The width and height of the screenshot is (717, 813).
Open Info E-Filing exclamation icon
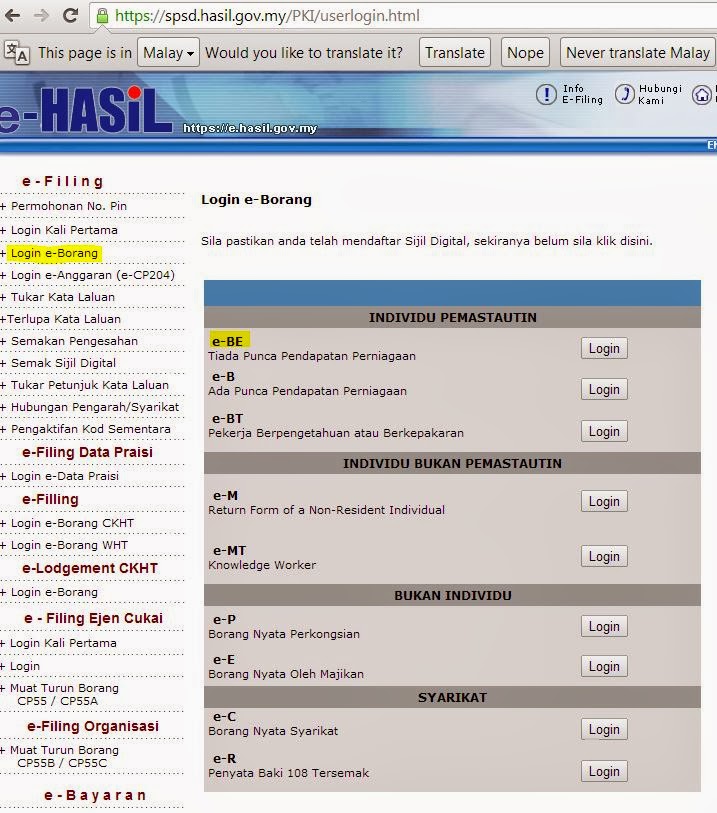click(x=546, y=94)
